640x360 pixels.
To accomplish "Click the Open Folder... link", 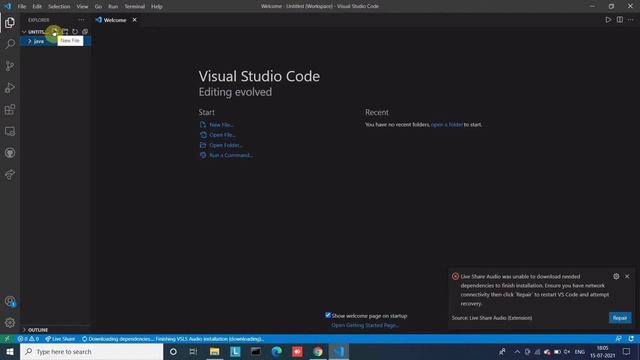I will click(x=226, y=145).
